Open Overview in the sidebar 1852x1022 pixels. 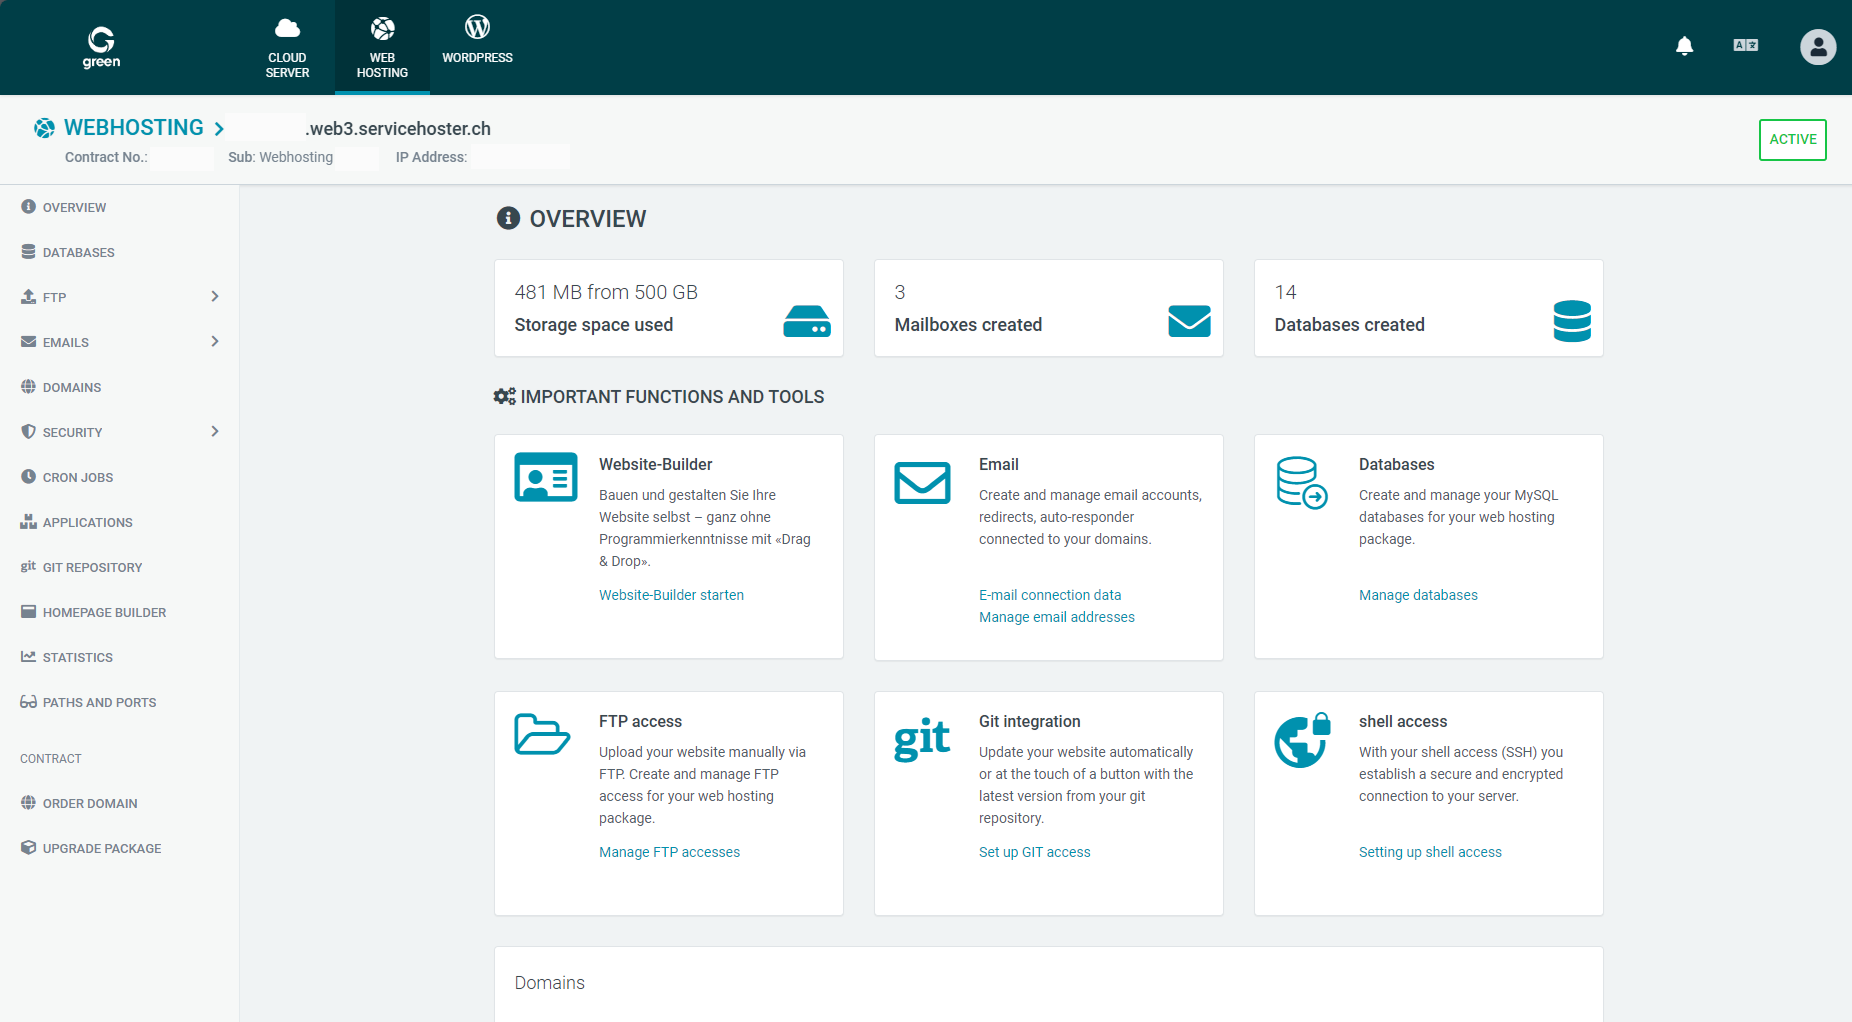coord(74,207)
